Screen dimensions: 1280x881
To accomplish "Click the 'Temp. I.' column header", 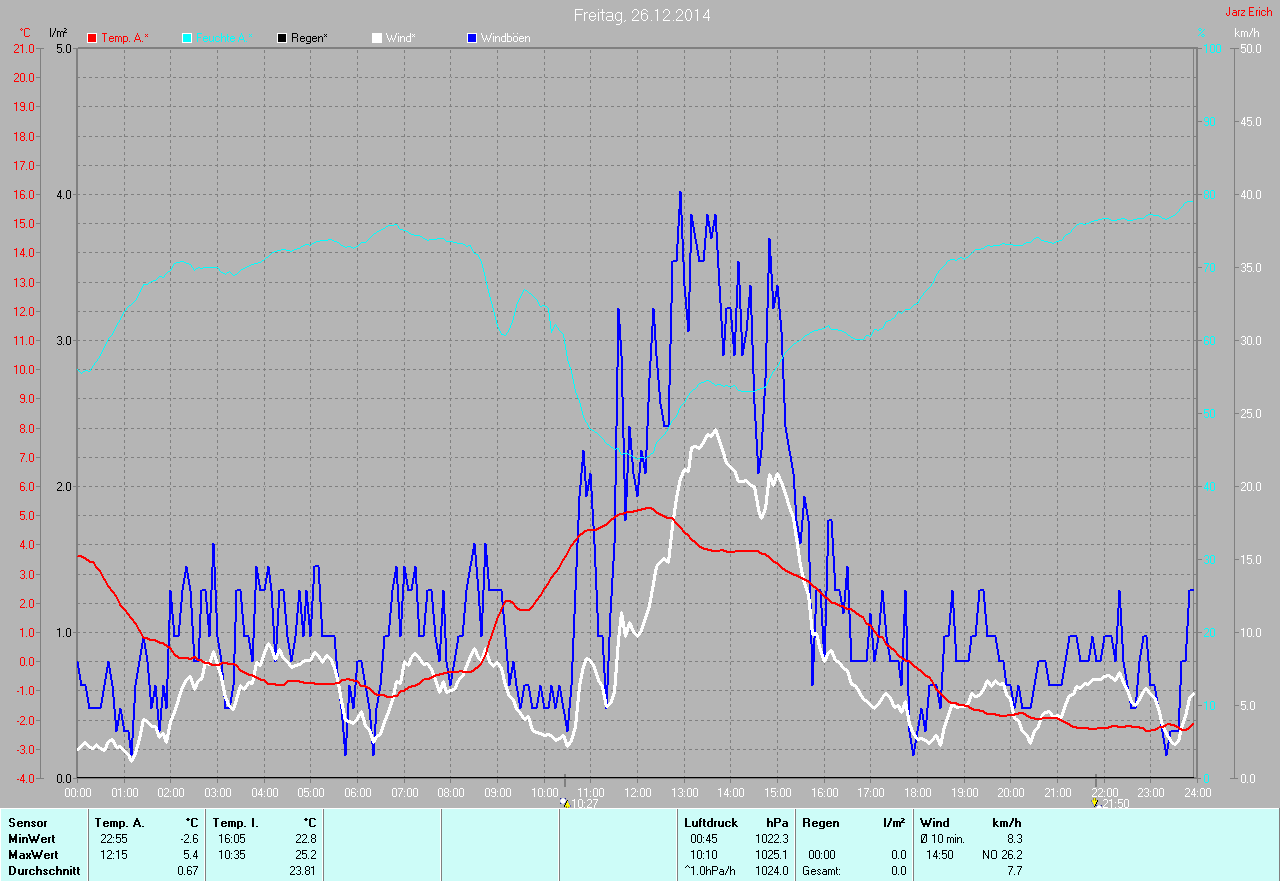I will (x=236, y=823).
